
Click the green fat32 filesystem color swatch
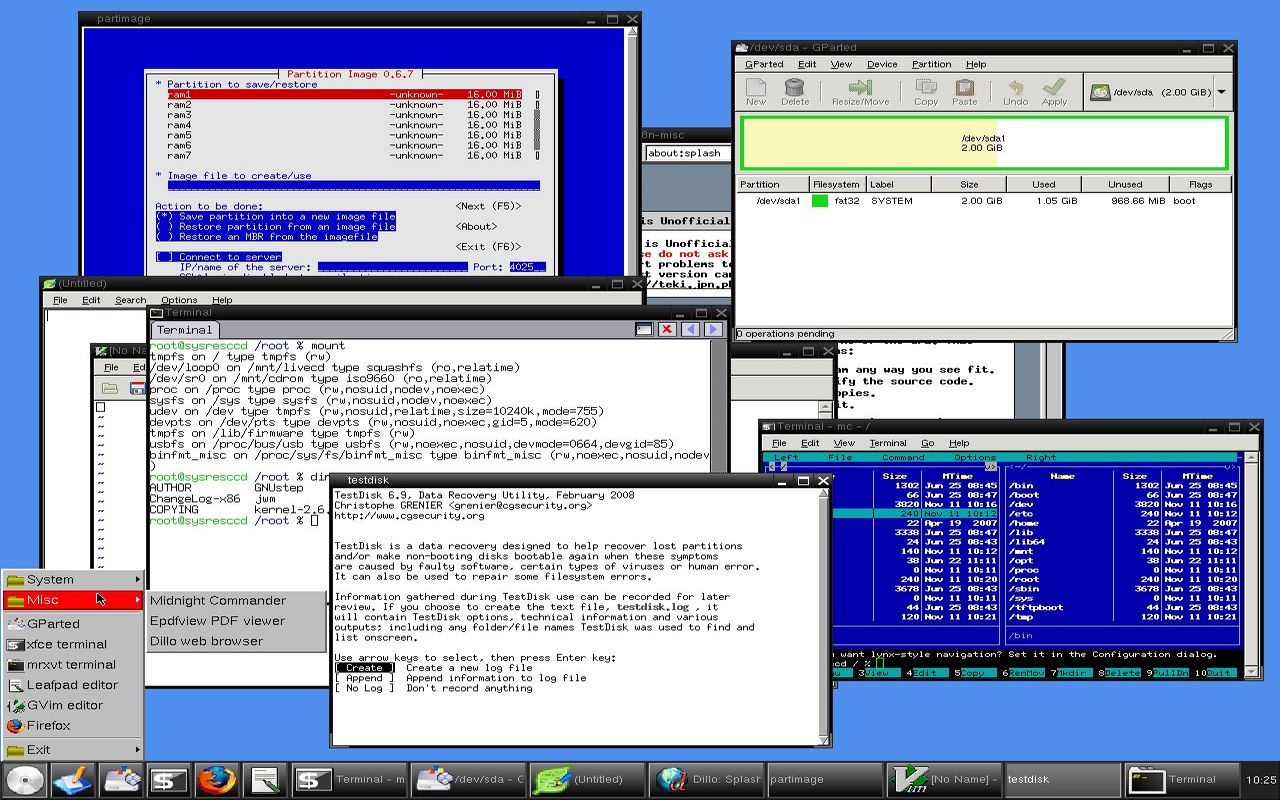820,201
